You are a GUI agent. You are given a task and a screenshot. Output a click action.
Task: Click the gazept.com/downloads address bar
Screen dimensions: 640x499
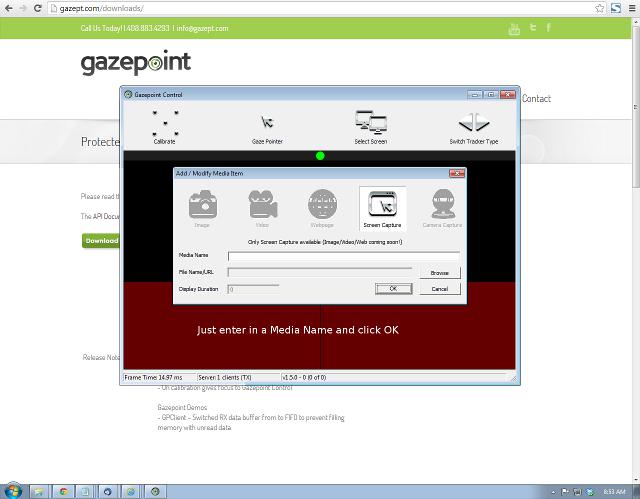click(x=322, y=8)
